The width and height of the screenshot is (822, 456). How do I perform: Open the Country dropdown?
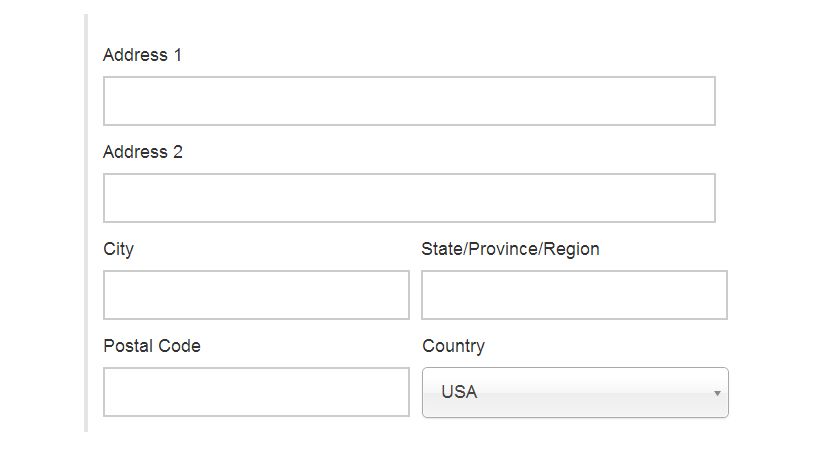[575, 392]
